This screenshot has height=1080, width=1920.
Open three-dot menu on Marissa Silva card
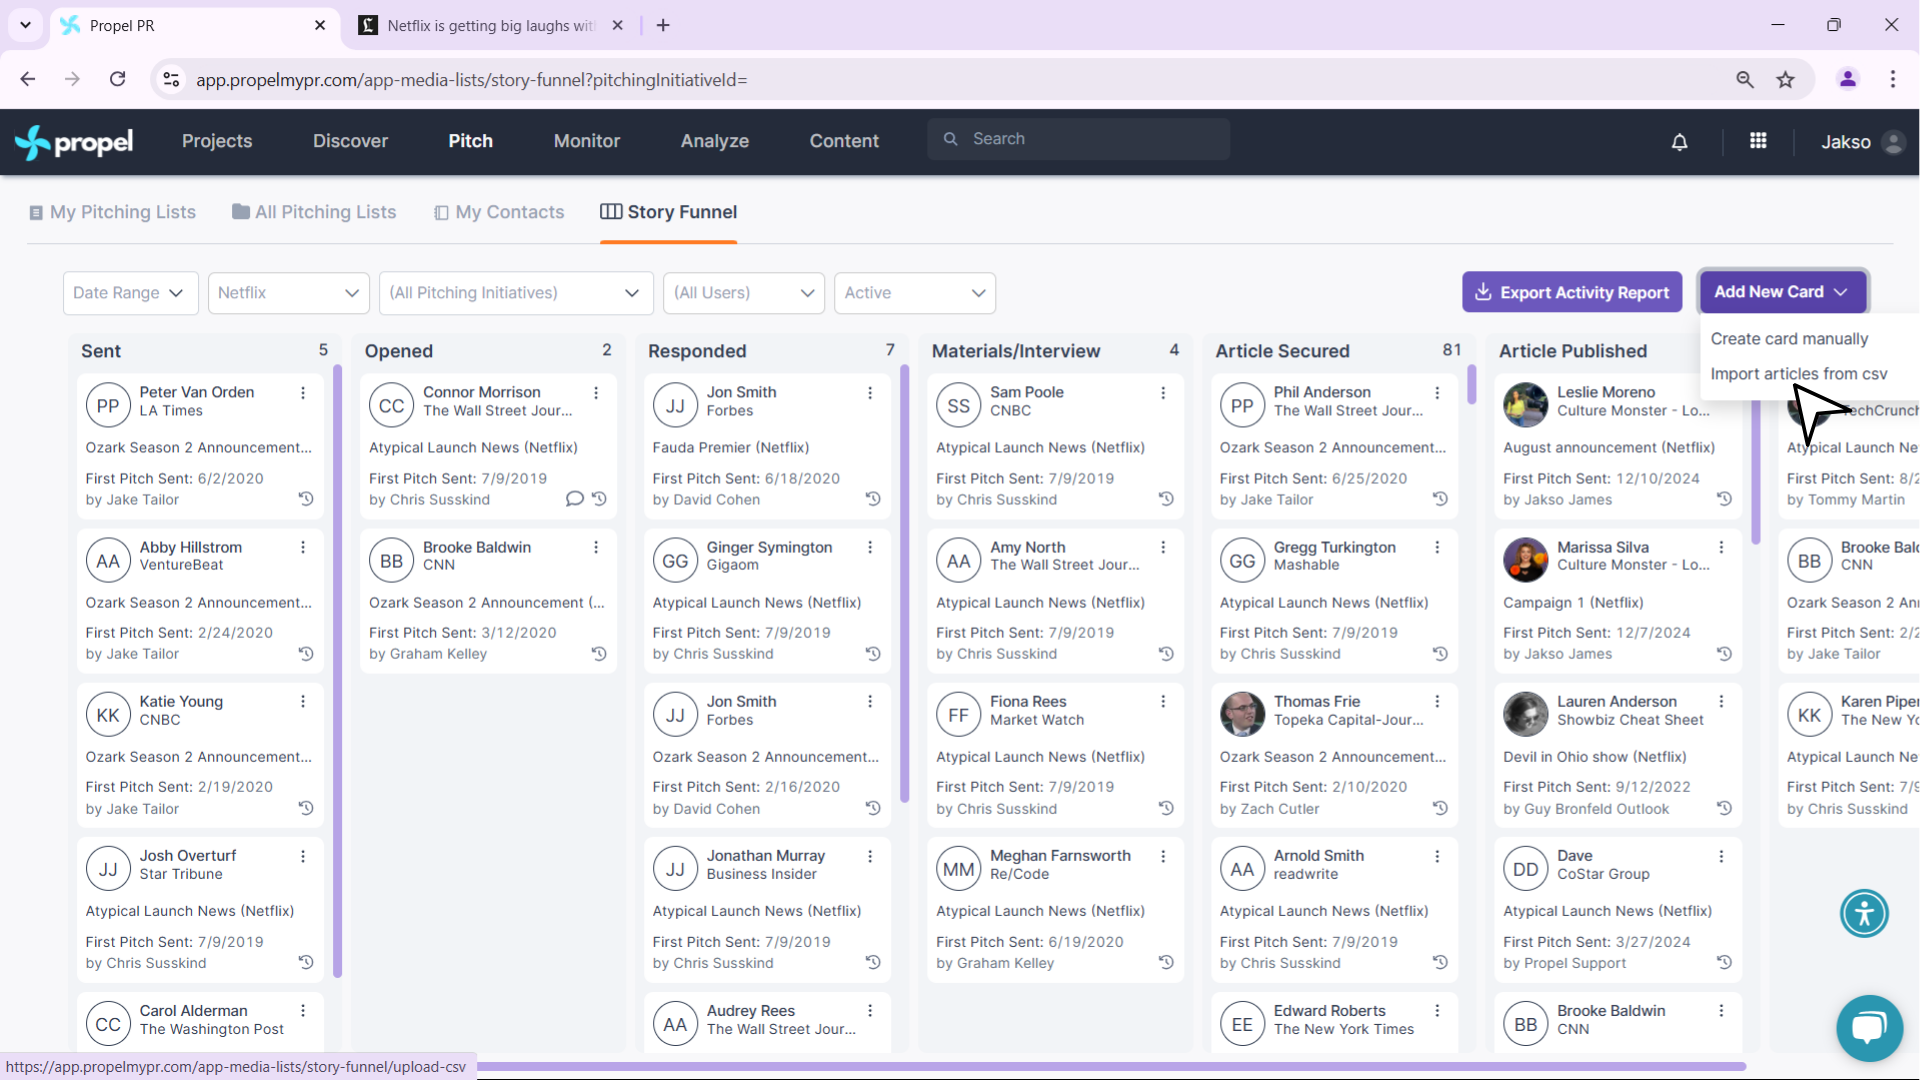1721,547
